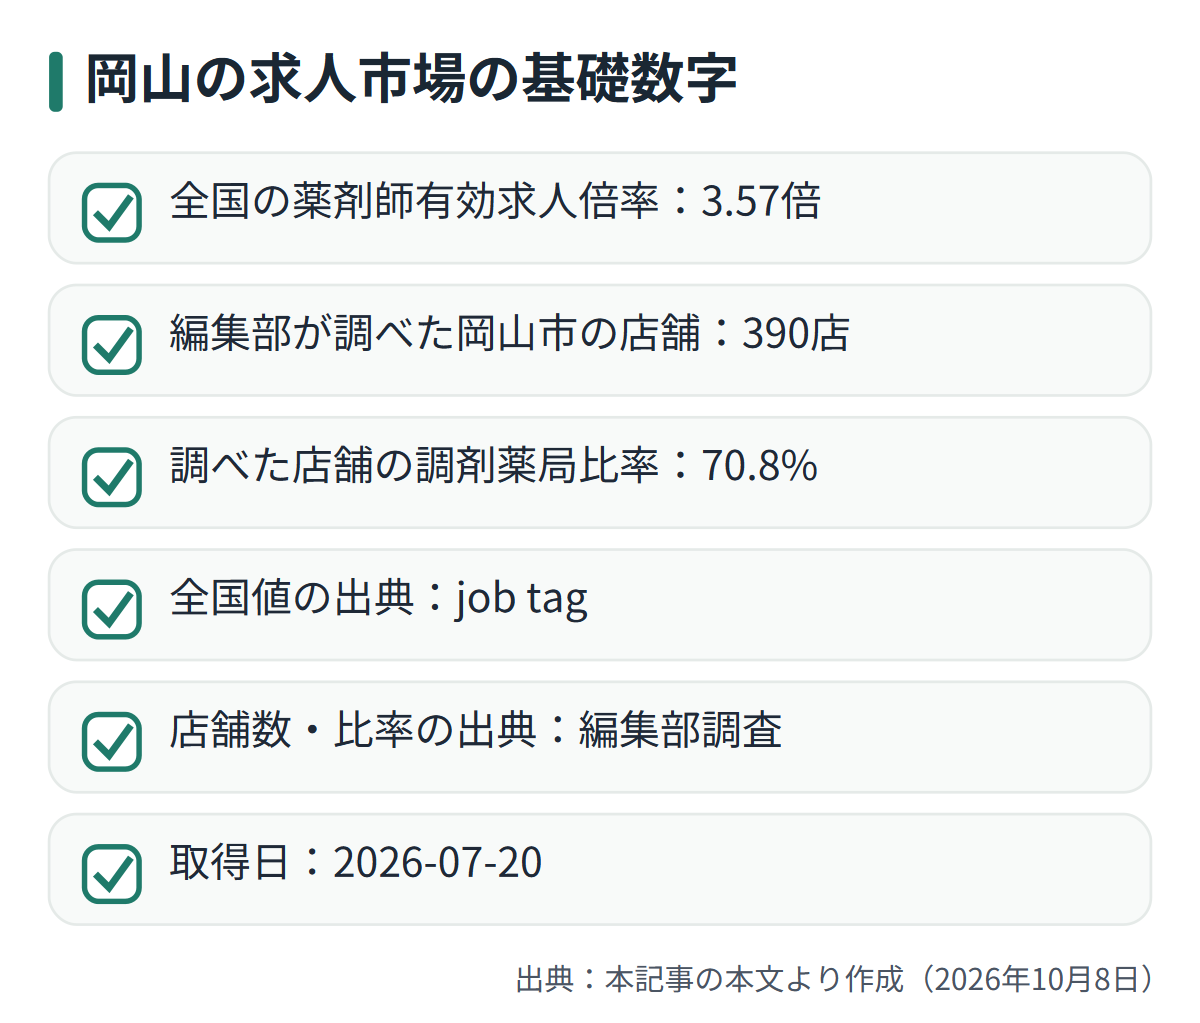Select row text 調べた店舗の調剤薬局比率：70.8%
The height and width of the screenshot is (1023, 1200).
pos(494,465)
